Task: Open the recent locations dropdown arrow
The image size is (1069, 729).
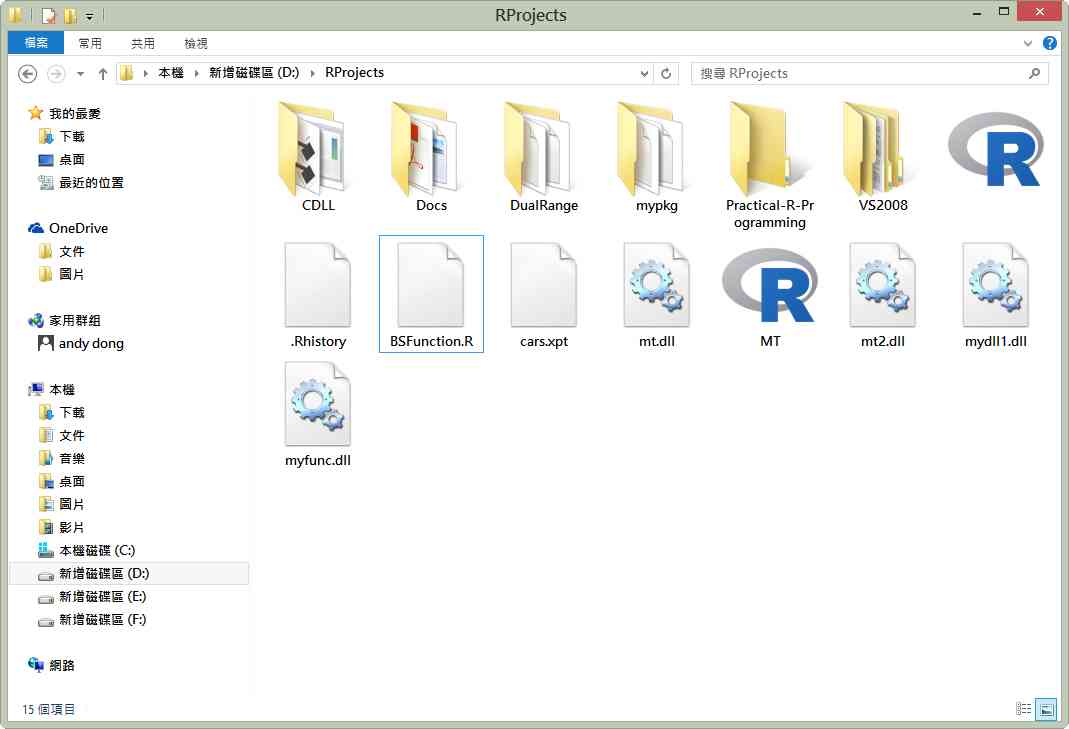Action: pos(80,73)
